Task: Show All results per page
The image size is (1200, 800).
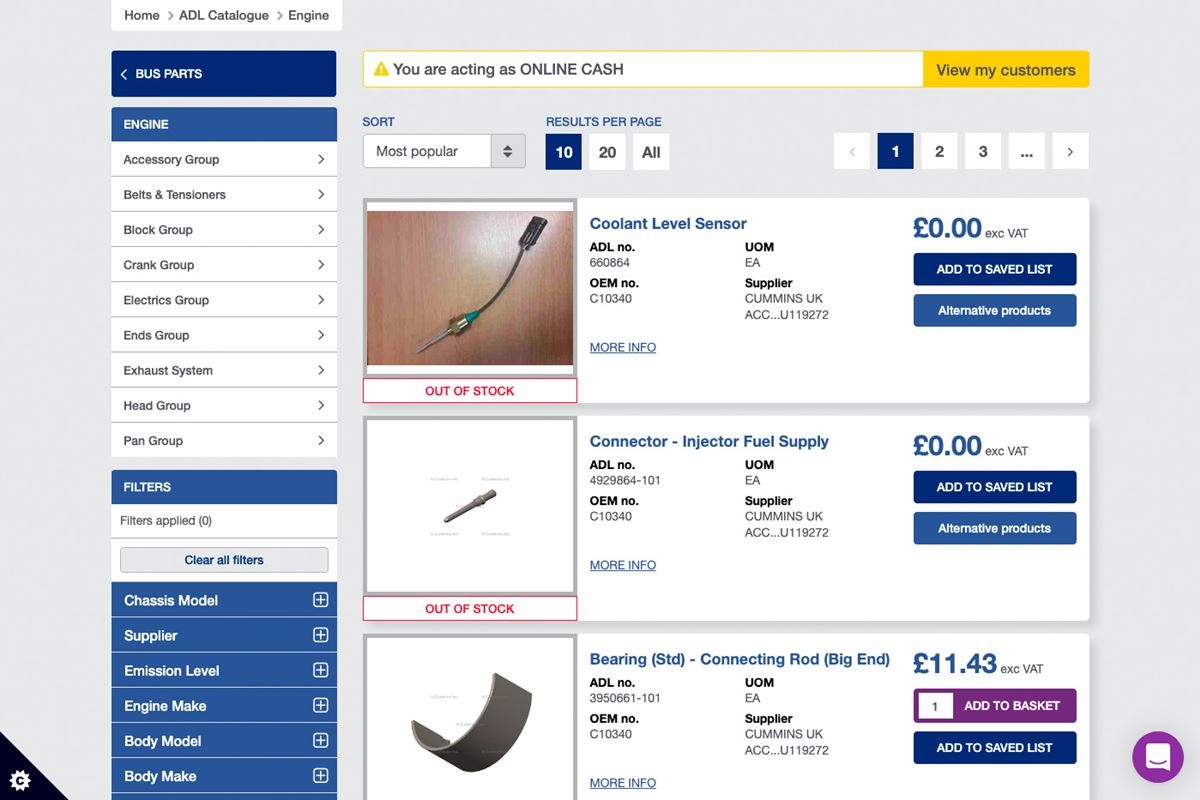Action: pyautogui.click(x=651, y=152)
